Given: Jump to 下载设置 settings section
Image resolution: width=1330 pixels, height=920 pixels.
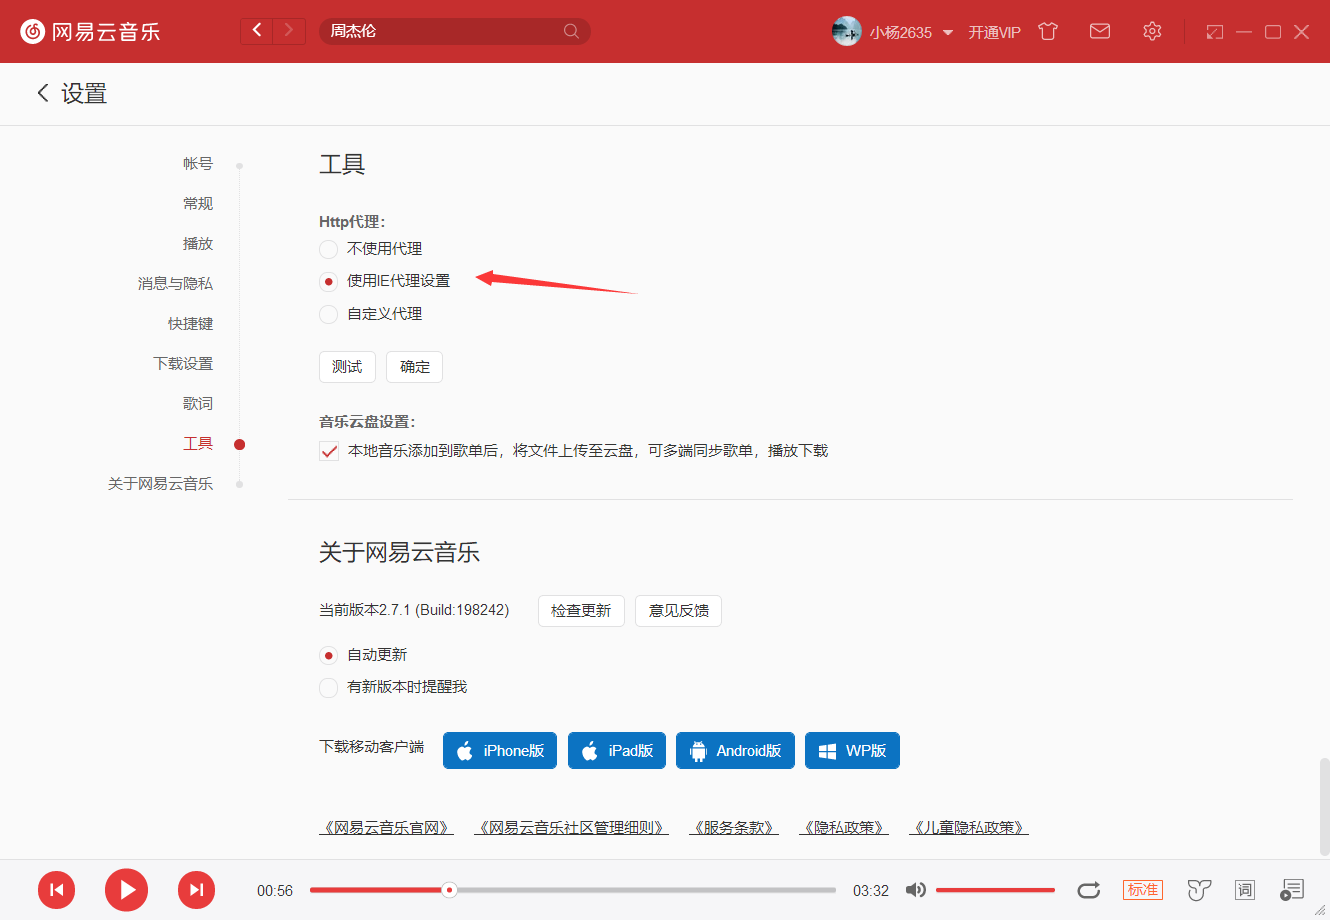Looking at the screenshot, I should [183, 363].
